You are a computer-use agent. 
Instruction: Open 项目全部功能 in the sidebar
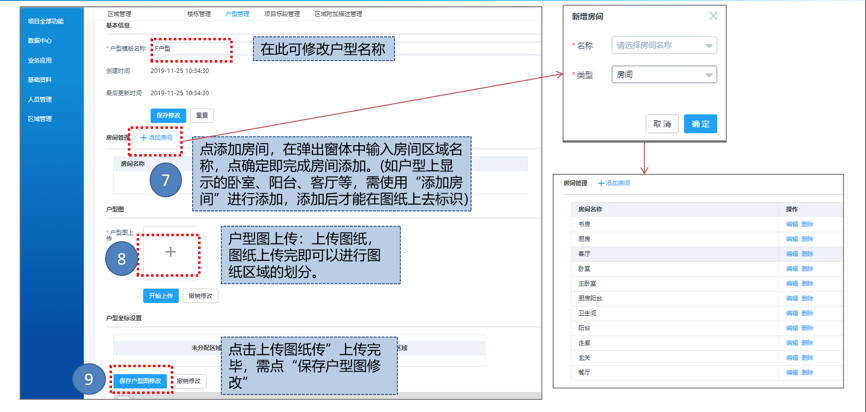(46, 21)
